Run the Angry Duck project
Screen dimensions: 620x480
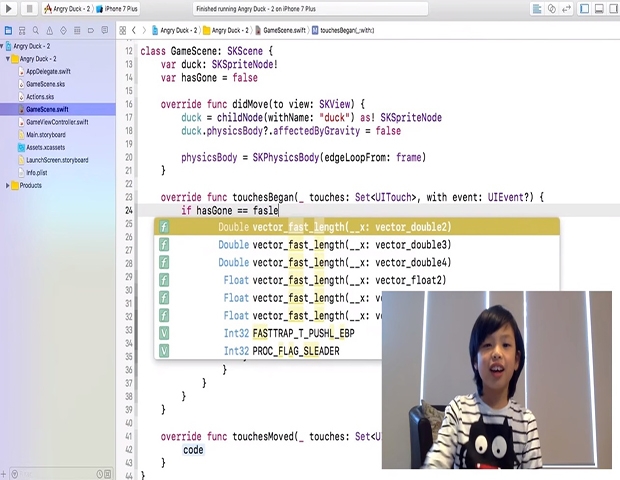coord(9,8)
